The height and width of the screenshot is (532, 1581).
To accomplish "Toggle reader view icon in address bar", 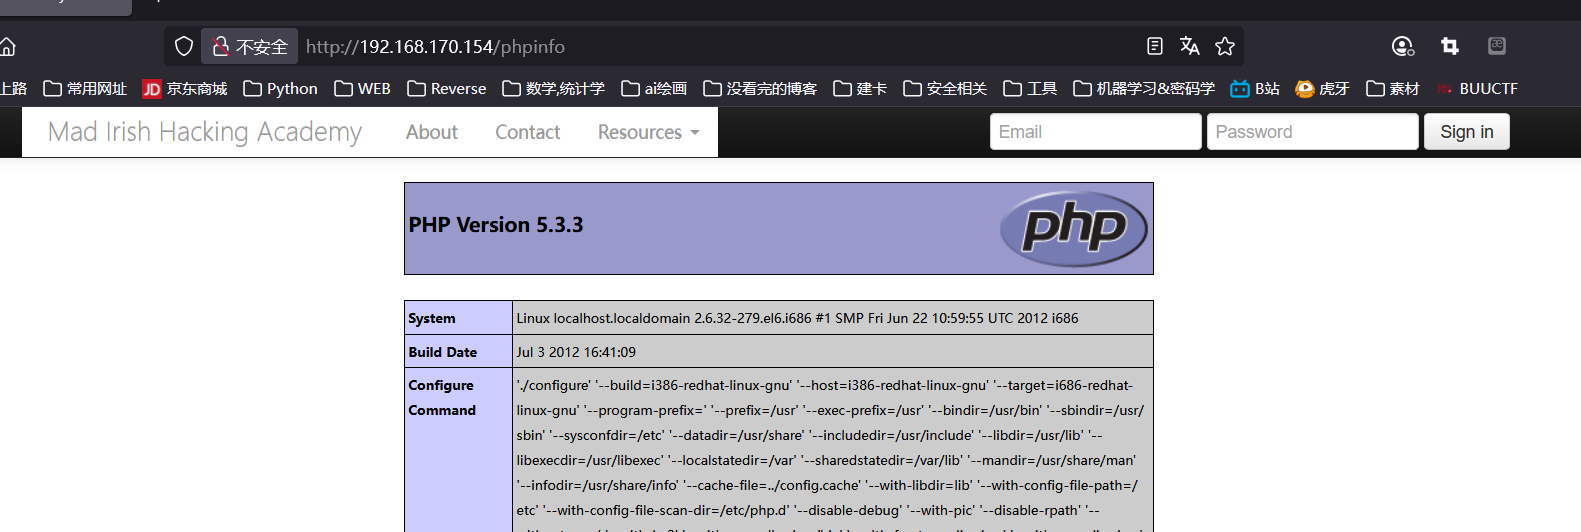I will coord(1155,46).
